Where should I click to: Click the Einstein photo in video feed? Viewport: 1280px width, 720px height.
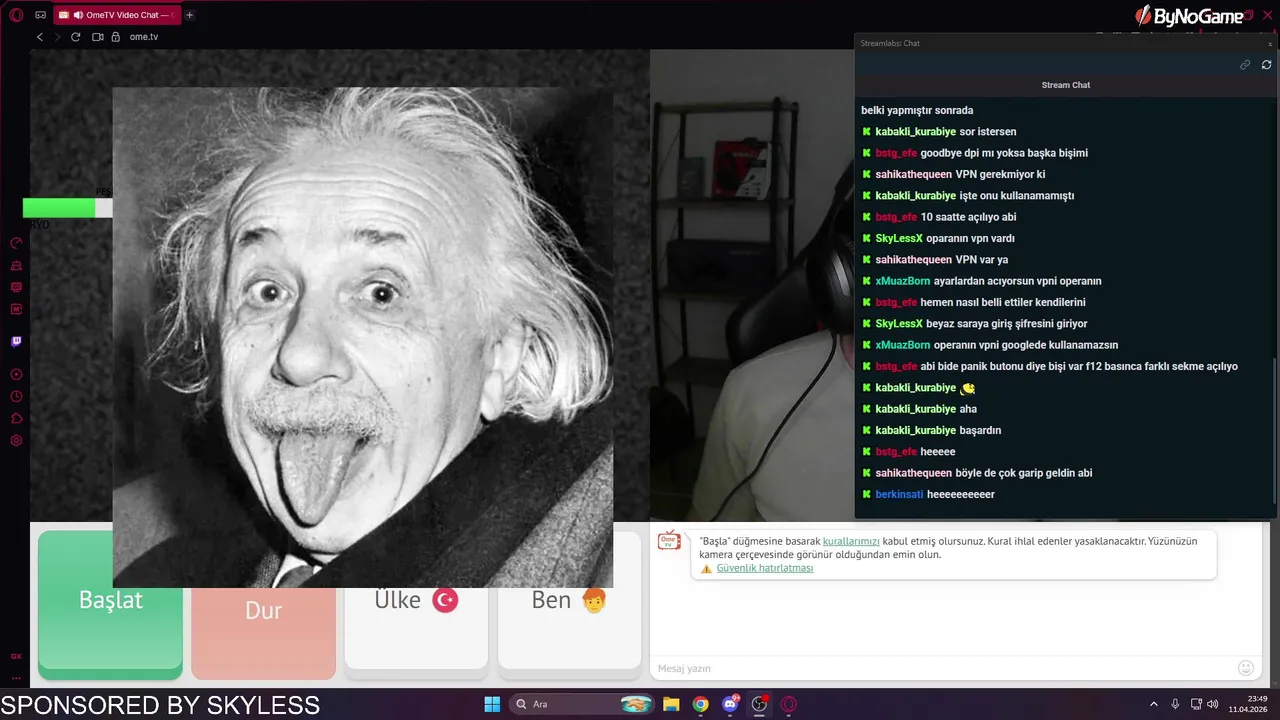[363, 337]
